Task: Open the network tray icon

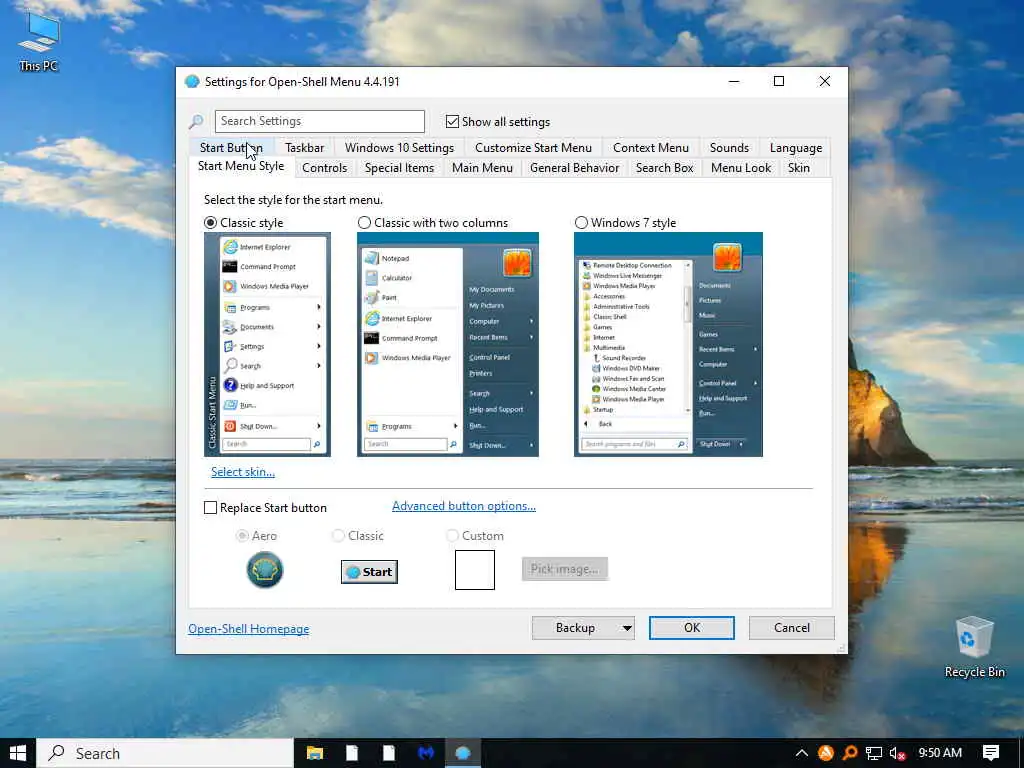Action: [x=874, y=754]
